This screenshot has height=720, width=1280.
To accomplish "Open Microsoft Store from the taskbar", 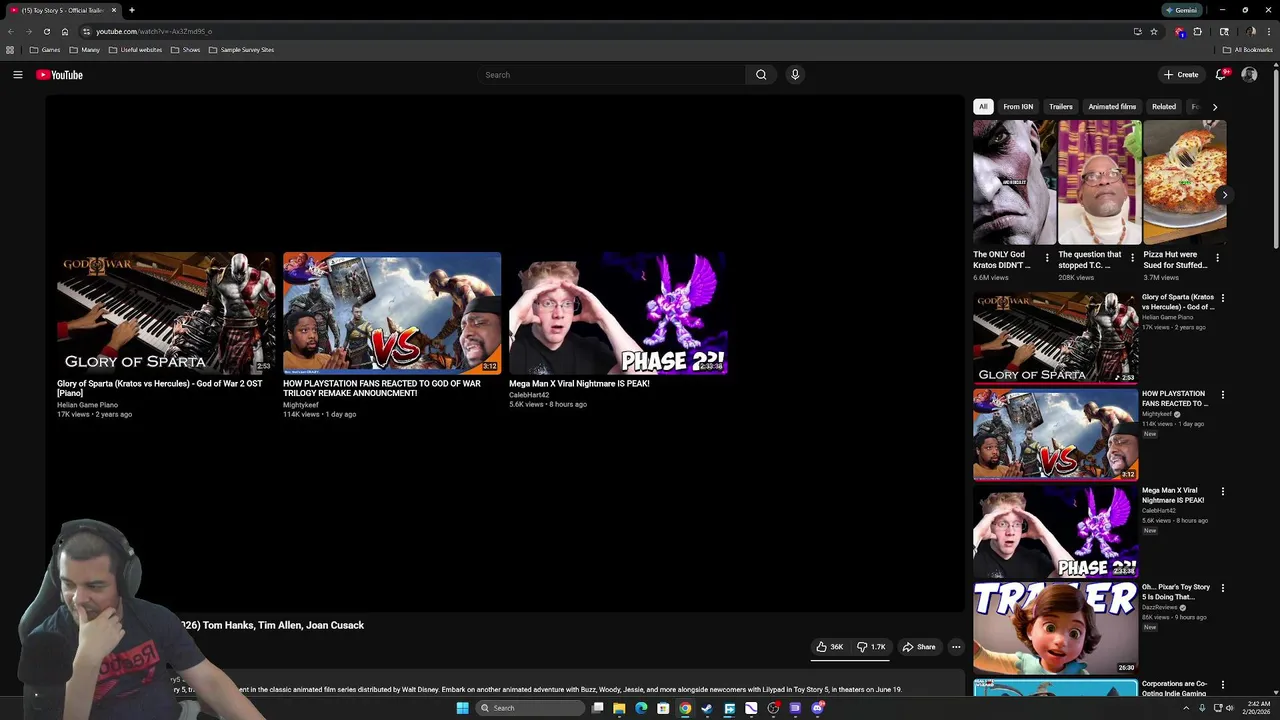I will (663, 708).
